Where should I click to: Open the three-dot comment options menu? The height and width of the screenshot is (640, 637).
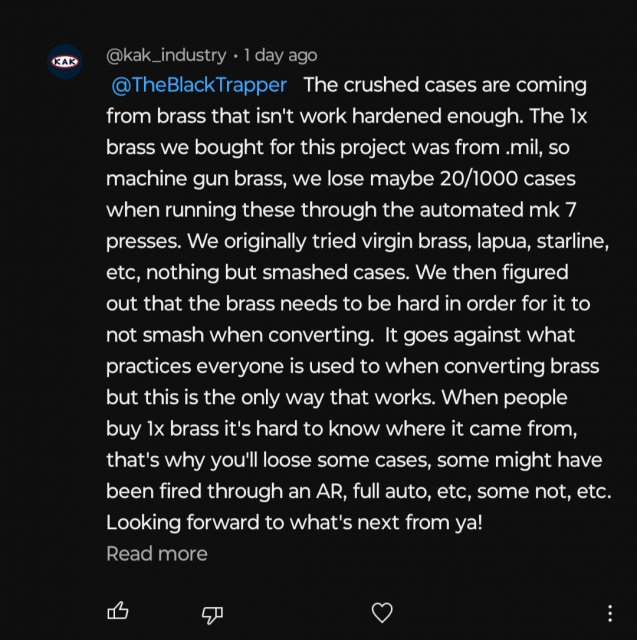610,612
